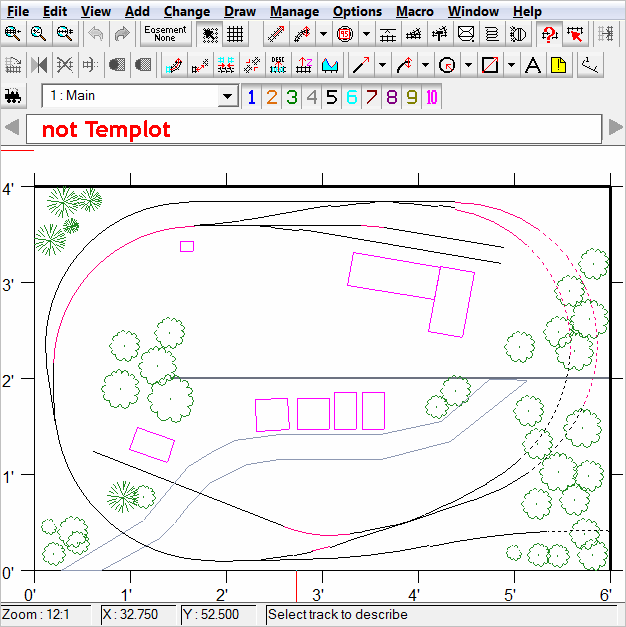Select the turntable tool

(x=518, y=34)
